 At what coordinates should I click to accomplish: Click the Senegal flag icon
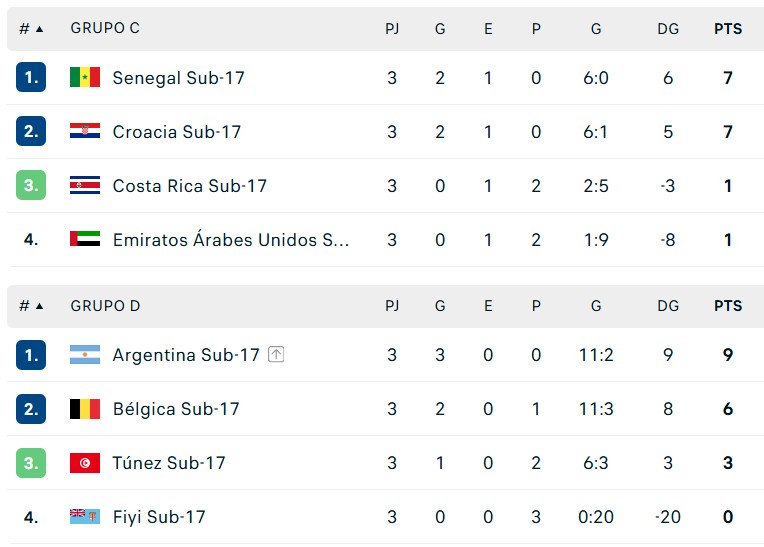pos(85,78)
